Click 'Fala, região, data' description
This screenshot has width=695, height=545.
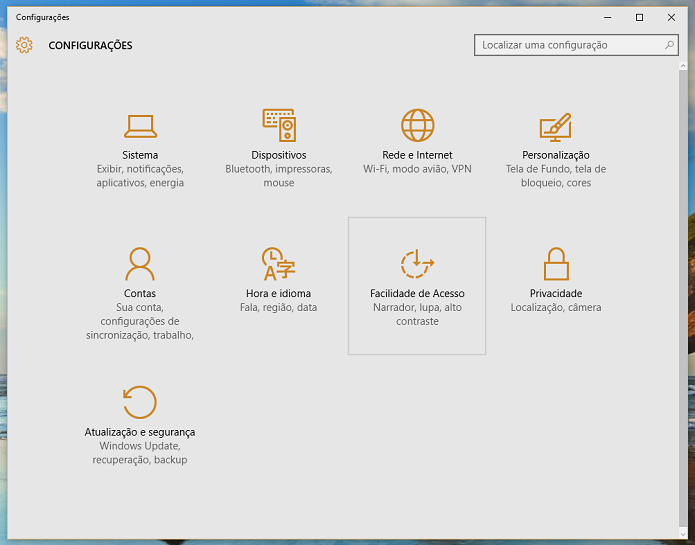click(278, 308)
